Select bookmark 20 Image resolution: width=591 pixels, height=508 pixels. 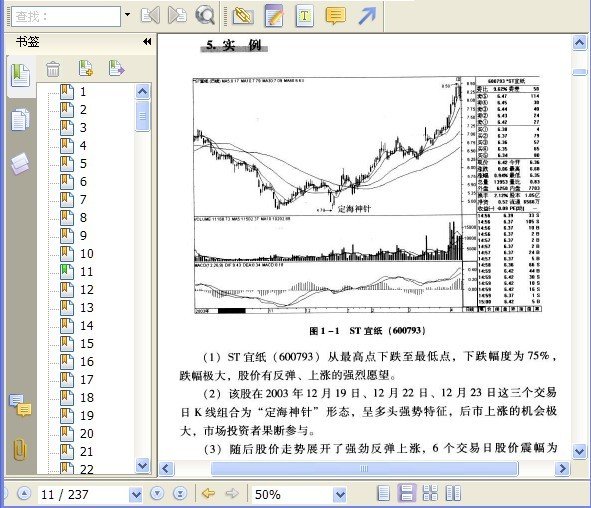[x=77, y=434]
